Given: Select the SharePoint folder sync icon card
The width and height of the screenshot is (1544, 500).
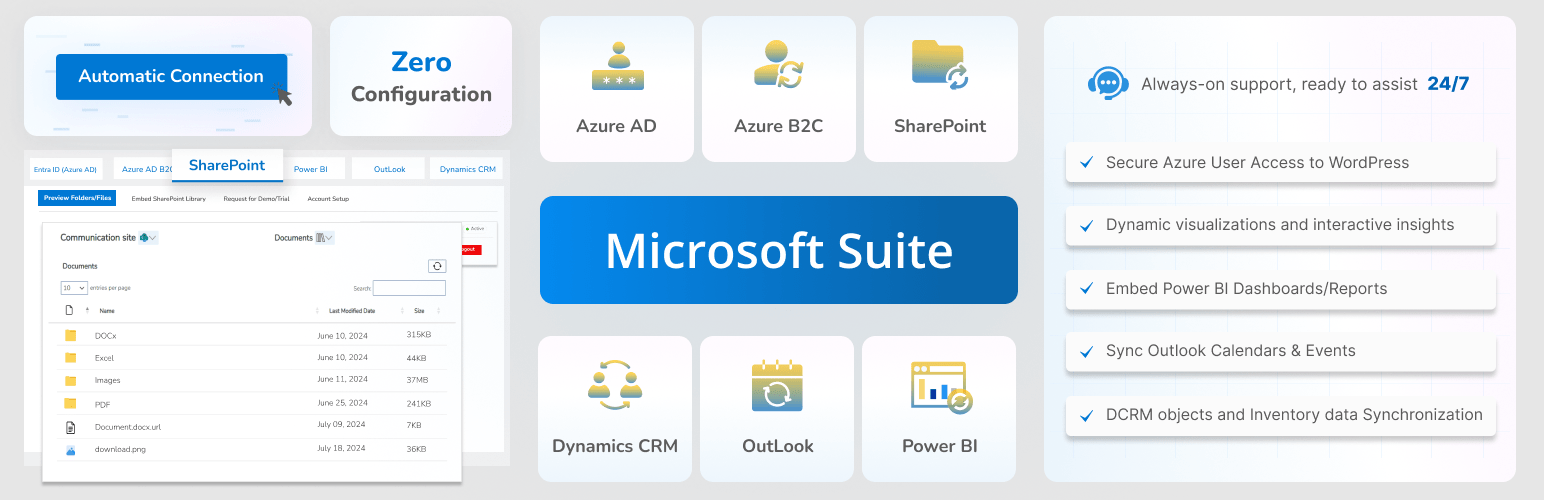Looking at the screenshot, I should pos(940,65).
